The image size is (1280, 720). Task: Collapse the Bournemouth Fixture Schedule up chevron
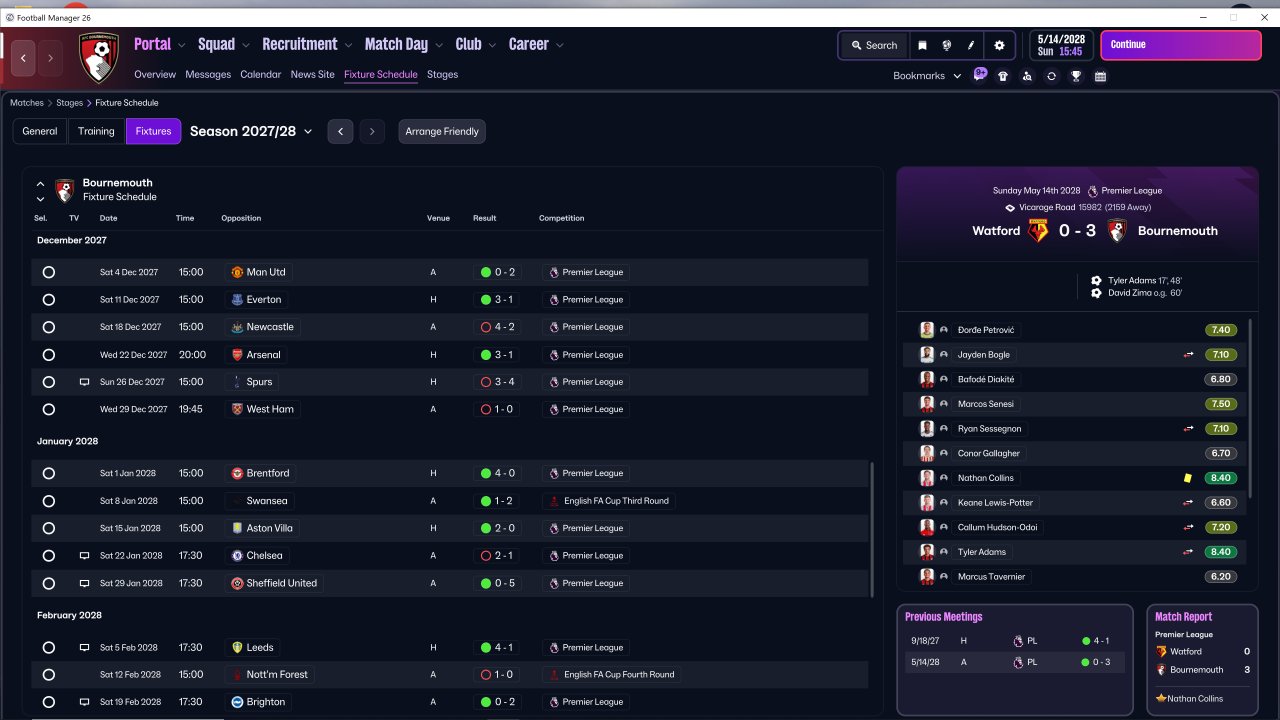point(40,184)
